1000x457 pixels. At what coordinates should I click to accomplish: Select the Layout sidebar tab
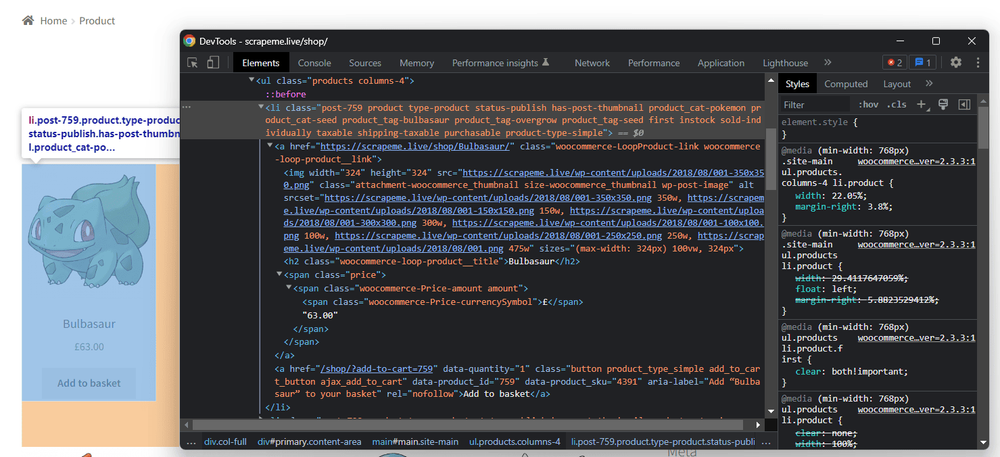[x=897, y=83]
